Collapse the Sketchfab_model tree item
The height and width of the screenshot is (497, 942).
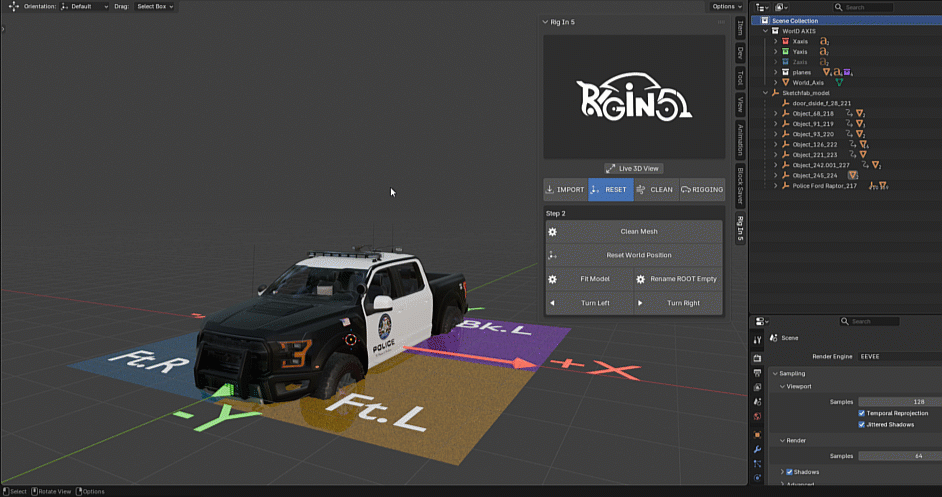click(765, 93)
